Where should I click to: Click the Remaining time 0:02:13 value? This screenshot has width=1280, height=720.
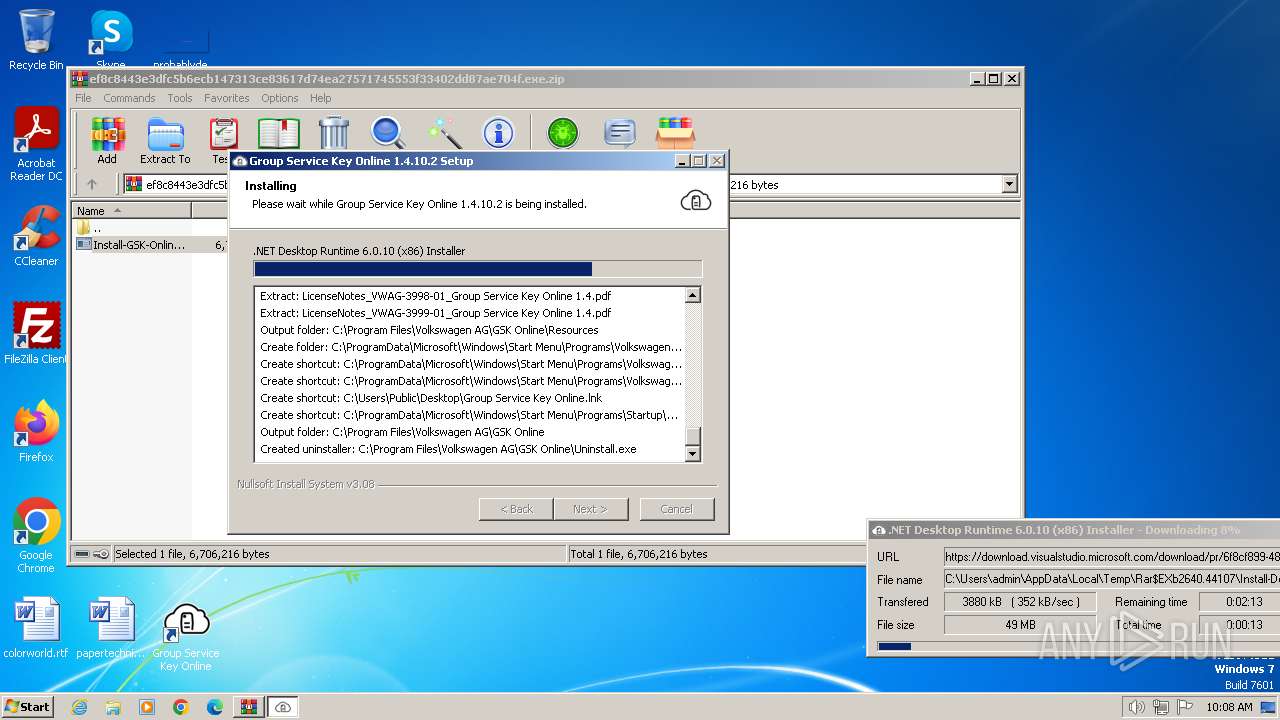pos(1239,602)
